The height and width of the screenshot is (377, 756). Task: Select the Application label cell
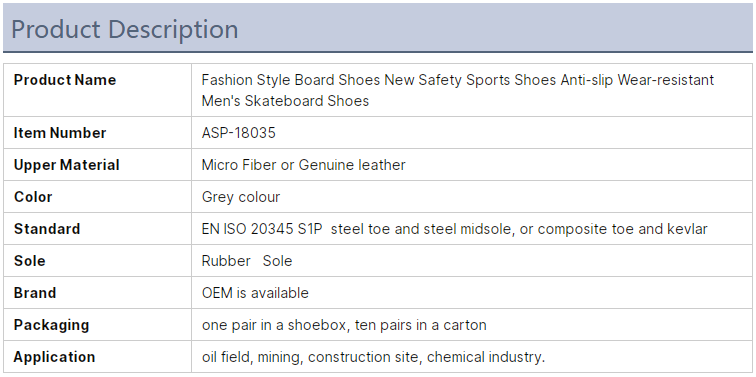pos(97,357)
